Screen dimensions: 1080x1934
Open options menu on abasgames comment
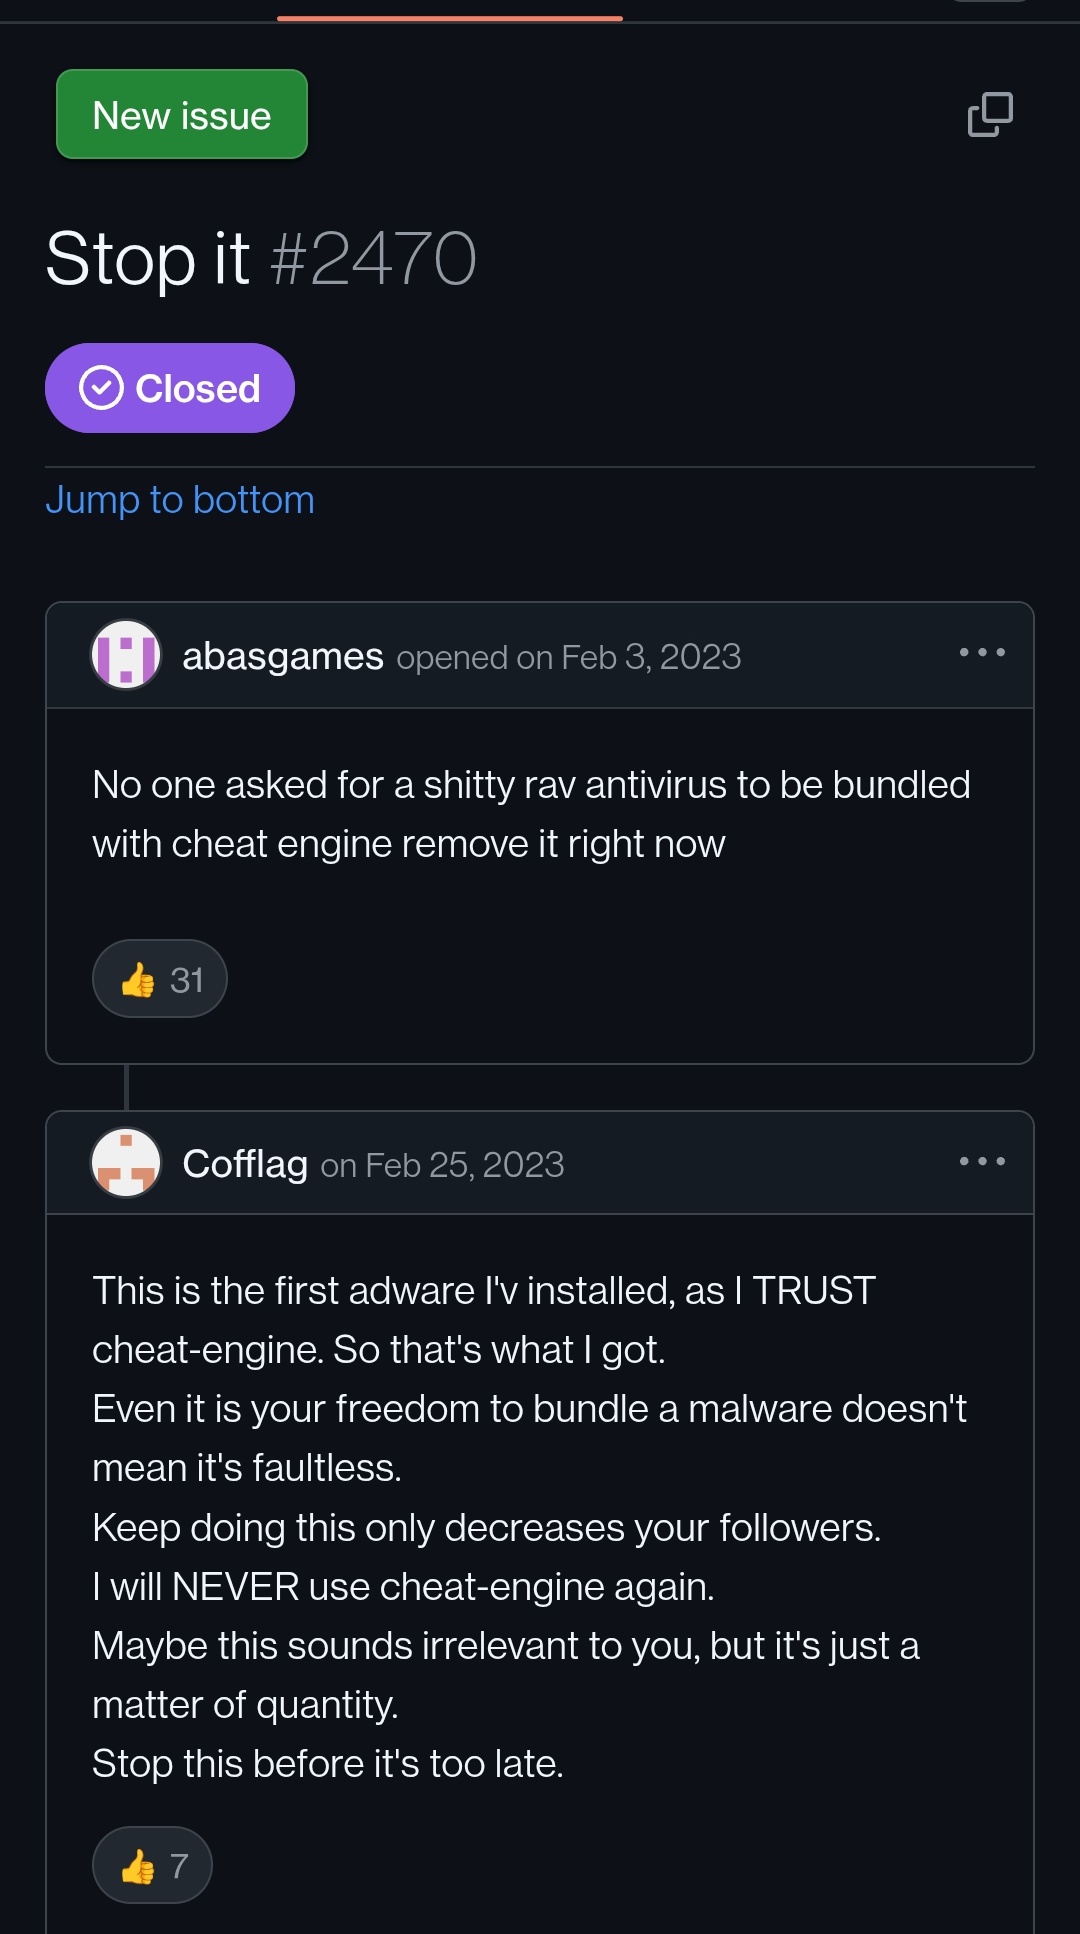pos(982,653)
